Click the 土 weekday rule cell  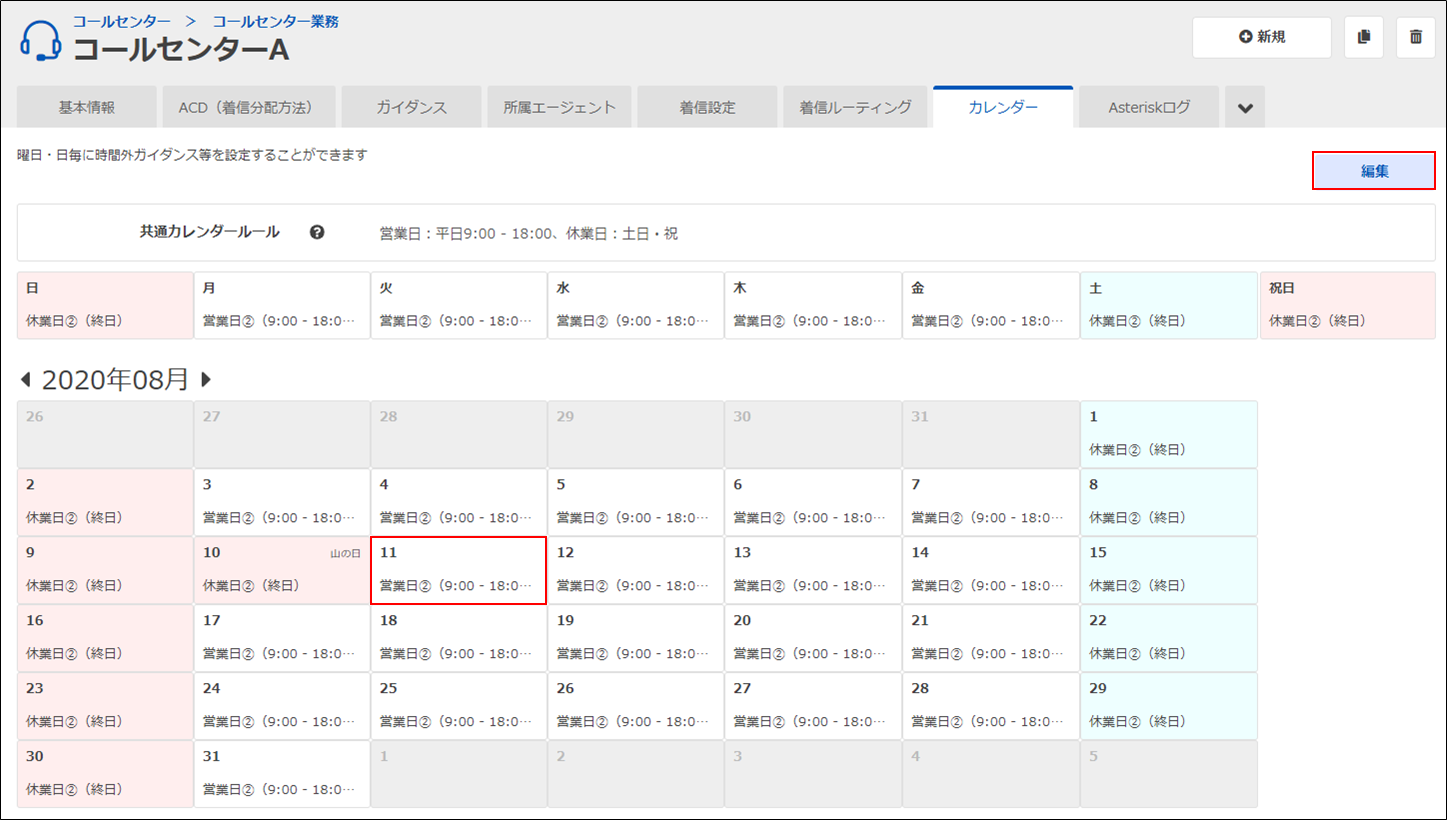tap(1168, 305)
